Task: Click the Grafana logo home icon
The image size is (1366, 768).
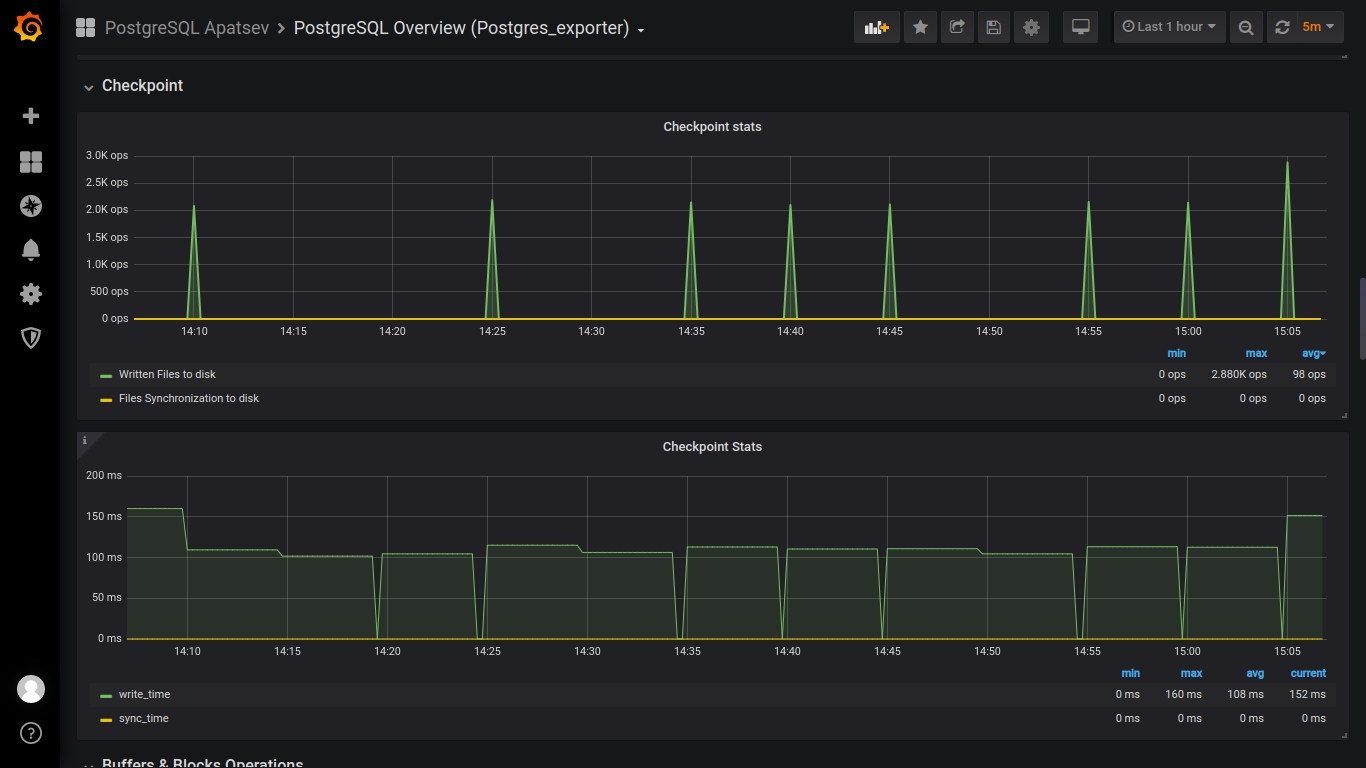Action: point(29,27)
